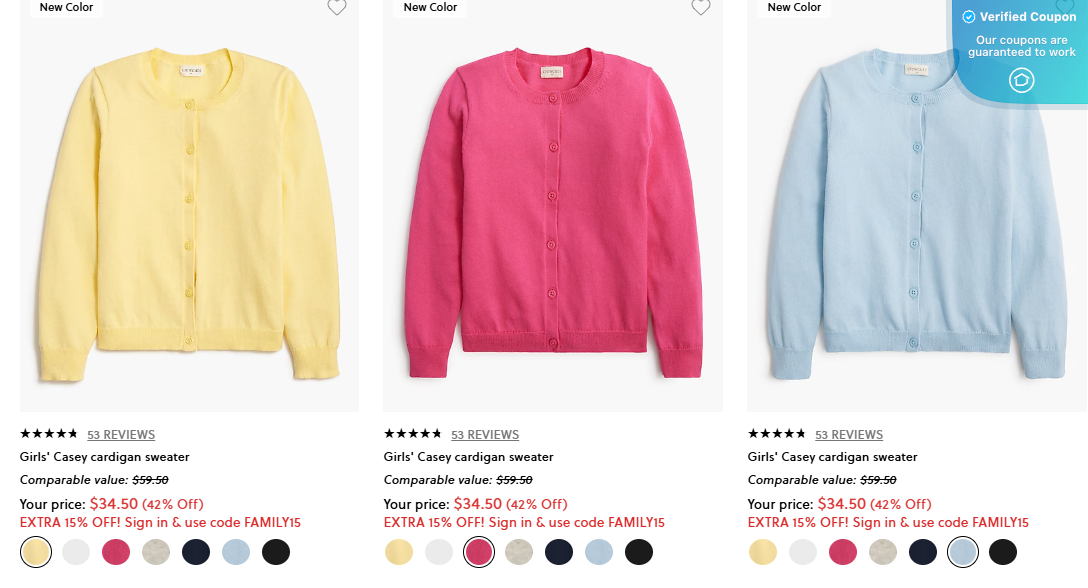Screen dimensions: 1088x588
Task: Toggle the wishlist heart on the pink cardigan
Action: tap(701, 8)
